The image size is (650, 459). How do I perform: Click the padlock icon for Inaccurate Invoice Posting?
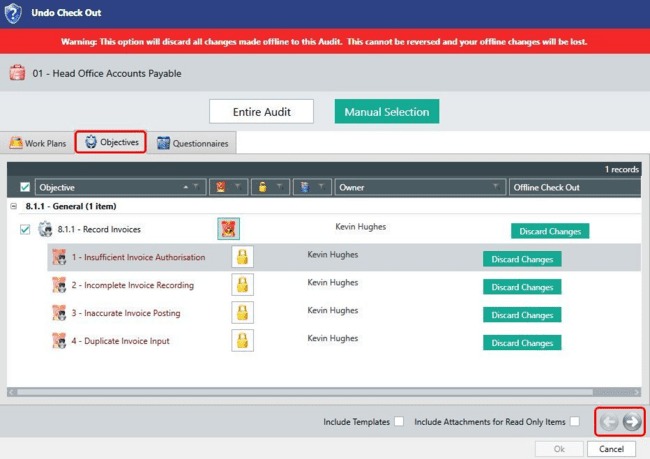click(243, 313)
